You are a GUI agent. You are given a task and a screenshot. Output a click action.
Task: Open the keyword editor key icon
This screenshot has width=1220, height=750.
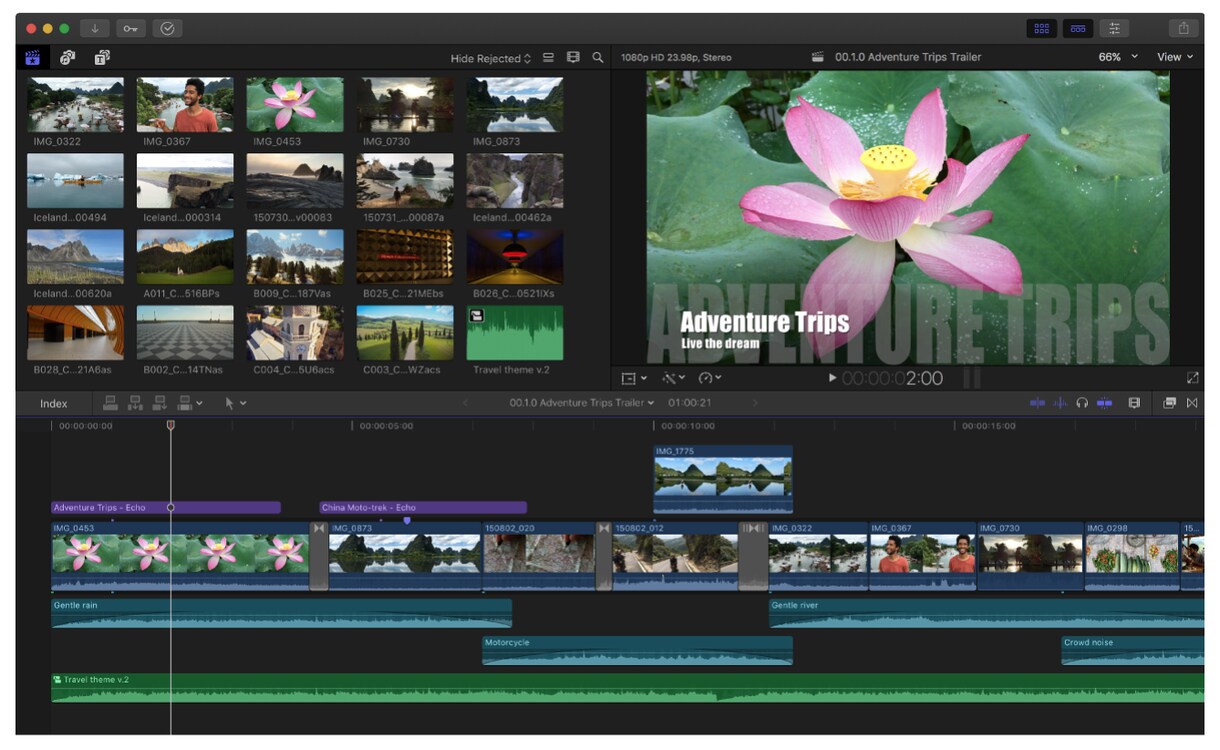click(x=131, y=28)
